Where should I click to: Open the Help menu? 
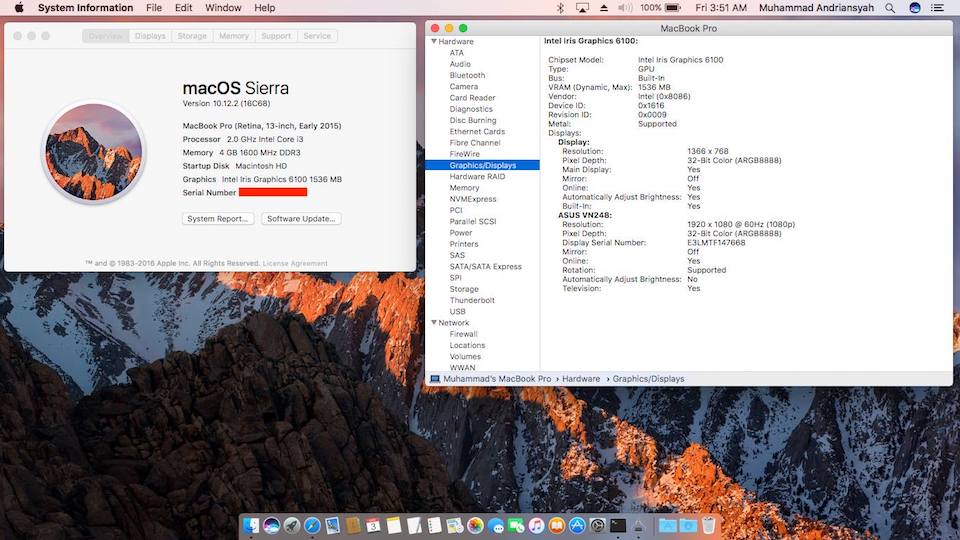pyautogui.click(x=264, y=8)
